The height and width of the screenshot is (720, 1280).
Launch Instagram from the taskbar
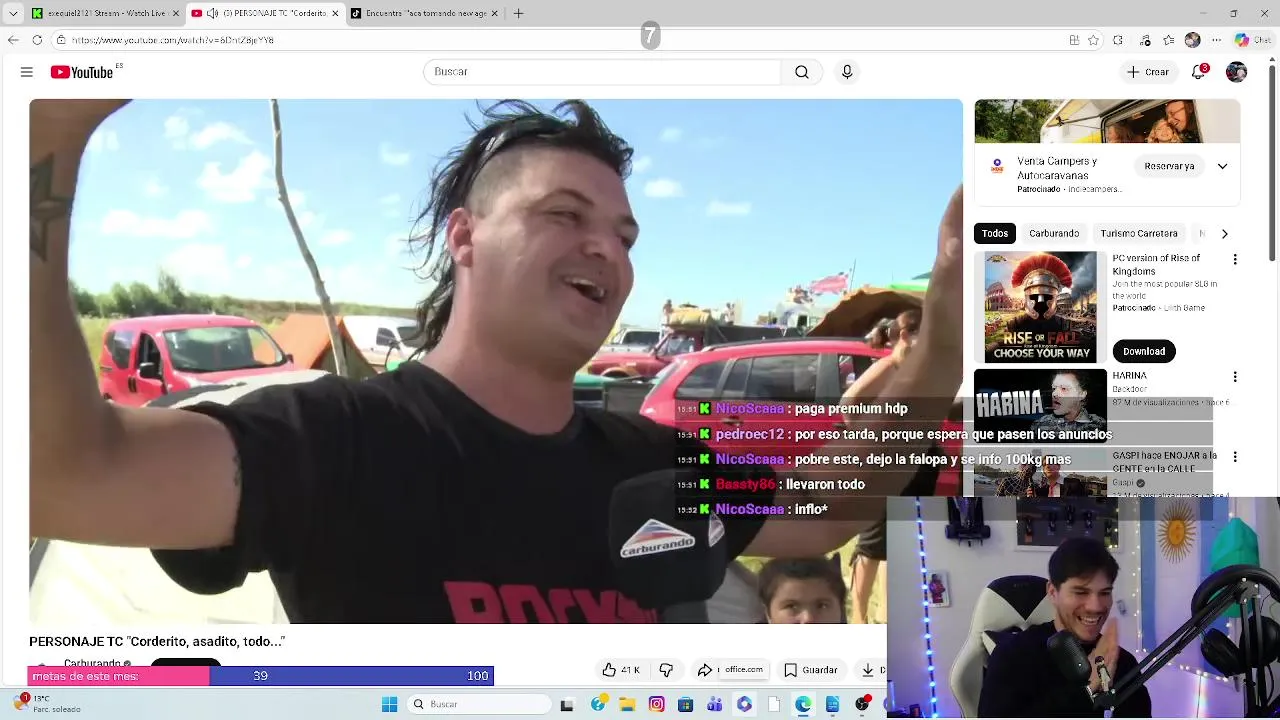(656, 704)
